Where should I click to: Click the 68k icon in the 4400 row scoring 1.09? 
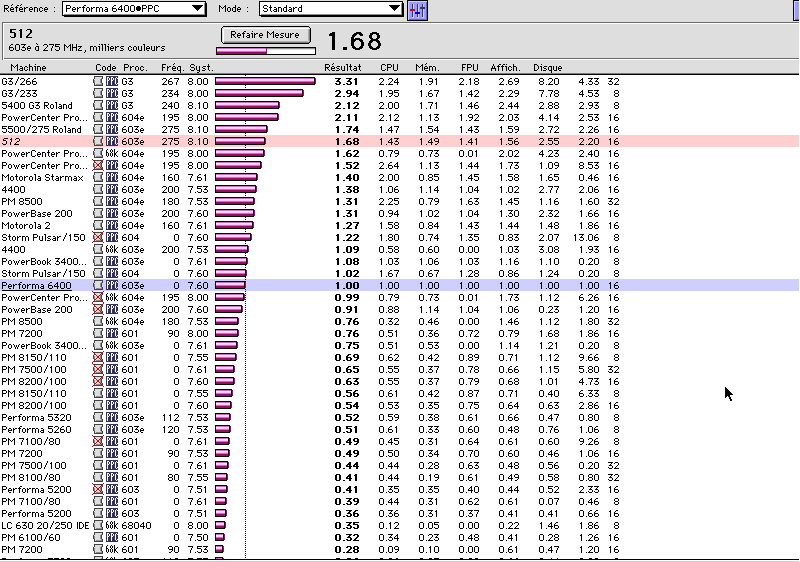tap(112, 249)
